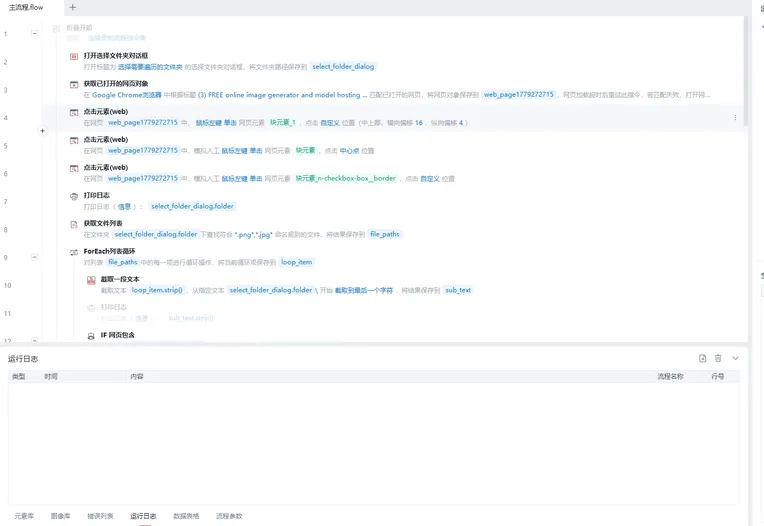Switch to the 图像库 tab

(x=61, y=516)
